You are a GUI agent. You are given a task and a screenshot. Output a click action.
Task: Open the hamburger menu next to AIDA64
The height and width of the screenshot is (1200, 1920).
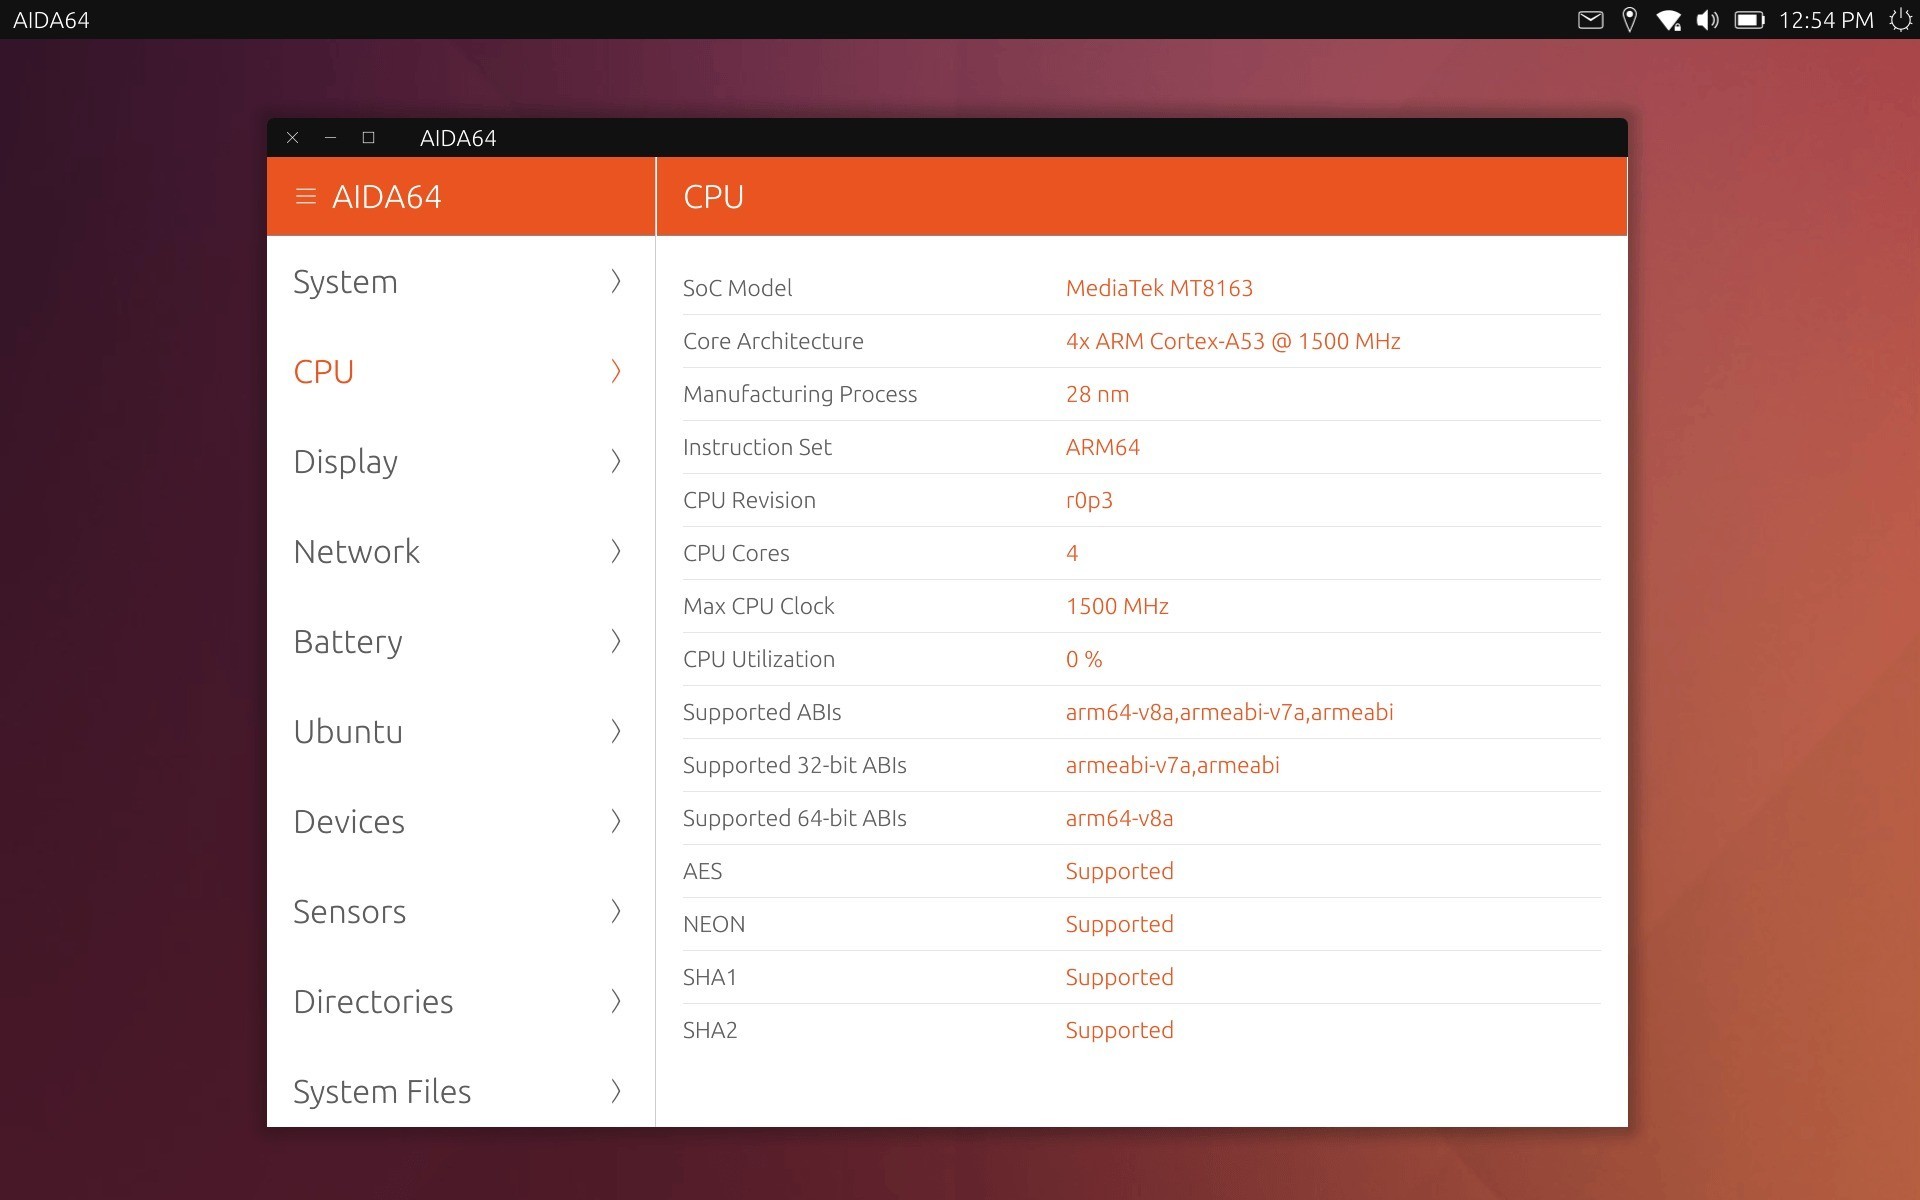click(x=306, y=197)
